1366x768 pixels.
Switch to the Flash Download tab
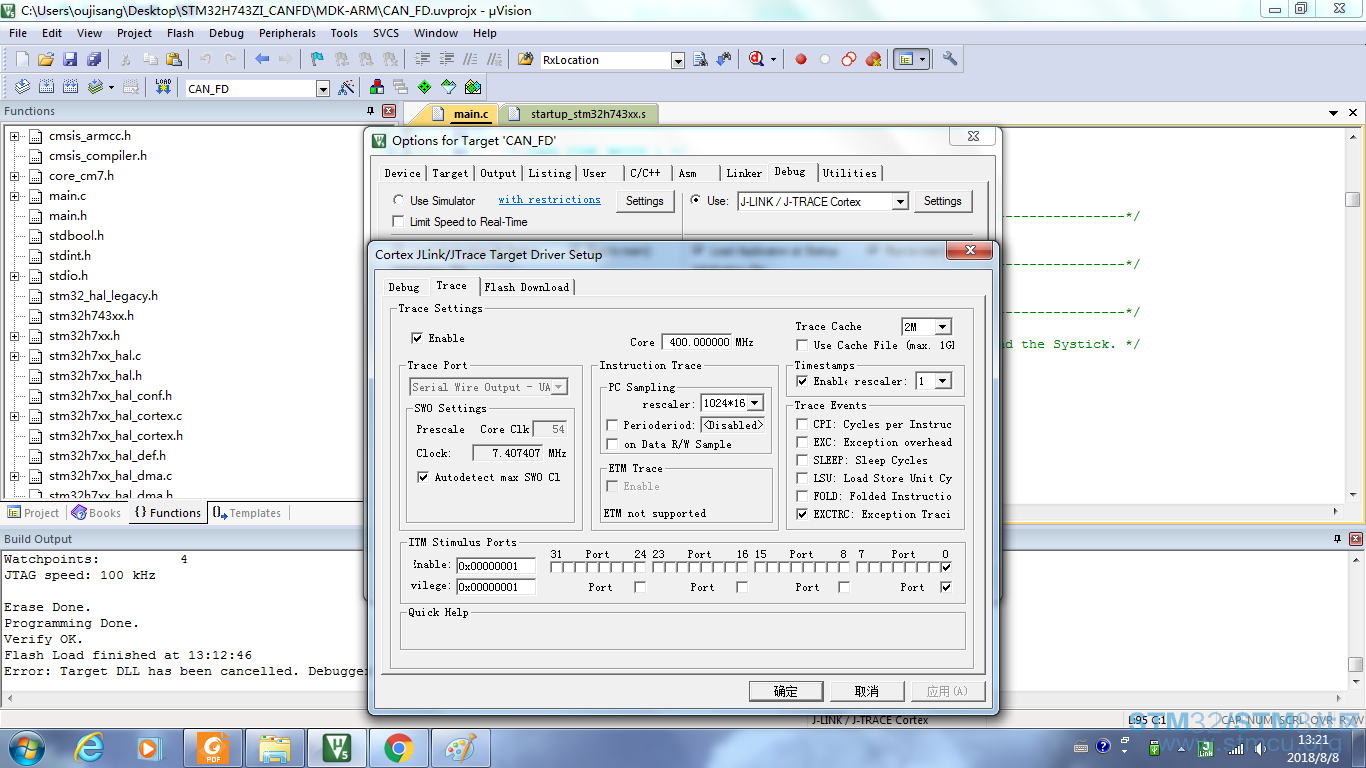pos(527,287)
